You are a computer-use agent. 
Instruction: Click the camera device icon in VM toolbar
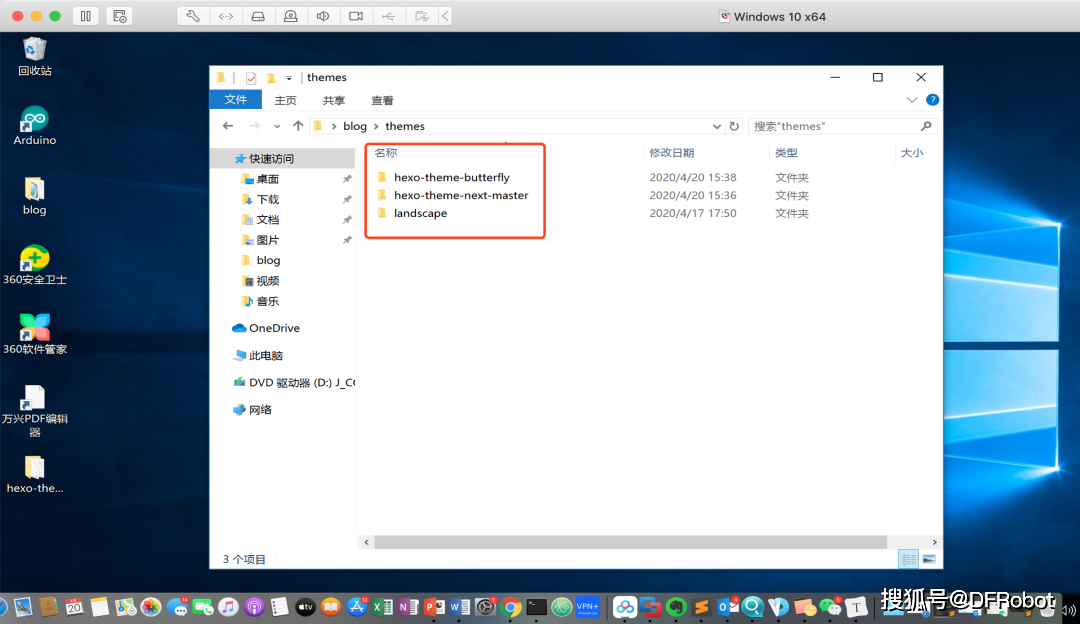pyautogui.click(x=355, y=16)
